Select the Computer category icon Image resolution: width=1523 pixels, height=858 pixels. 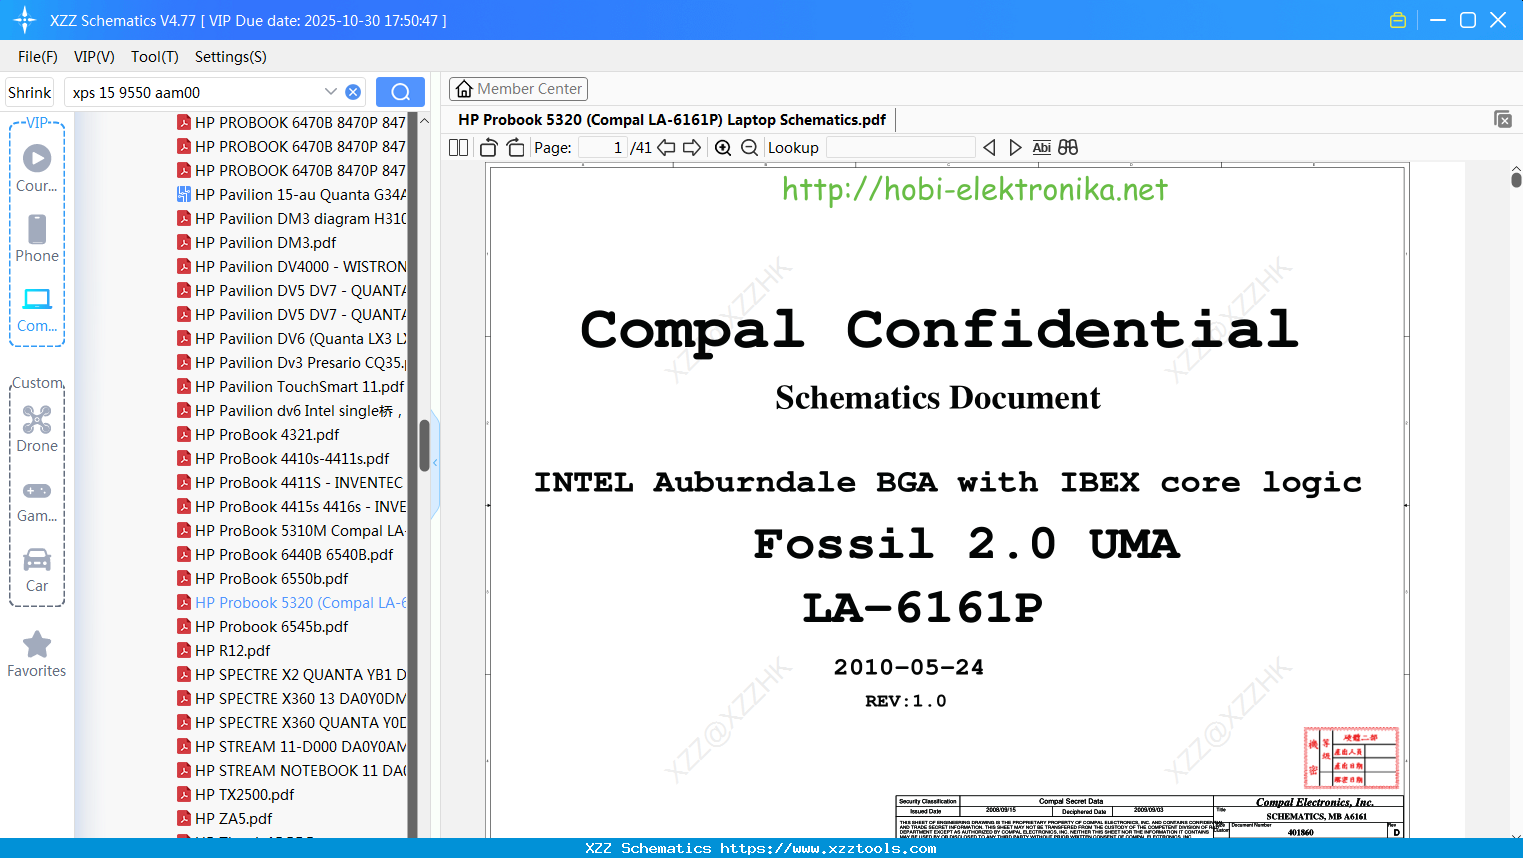(37, 309)
